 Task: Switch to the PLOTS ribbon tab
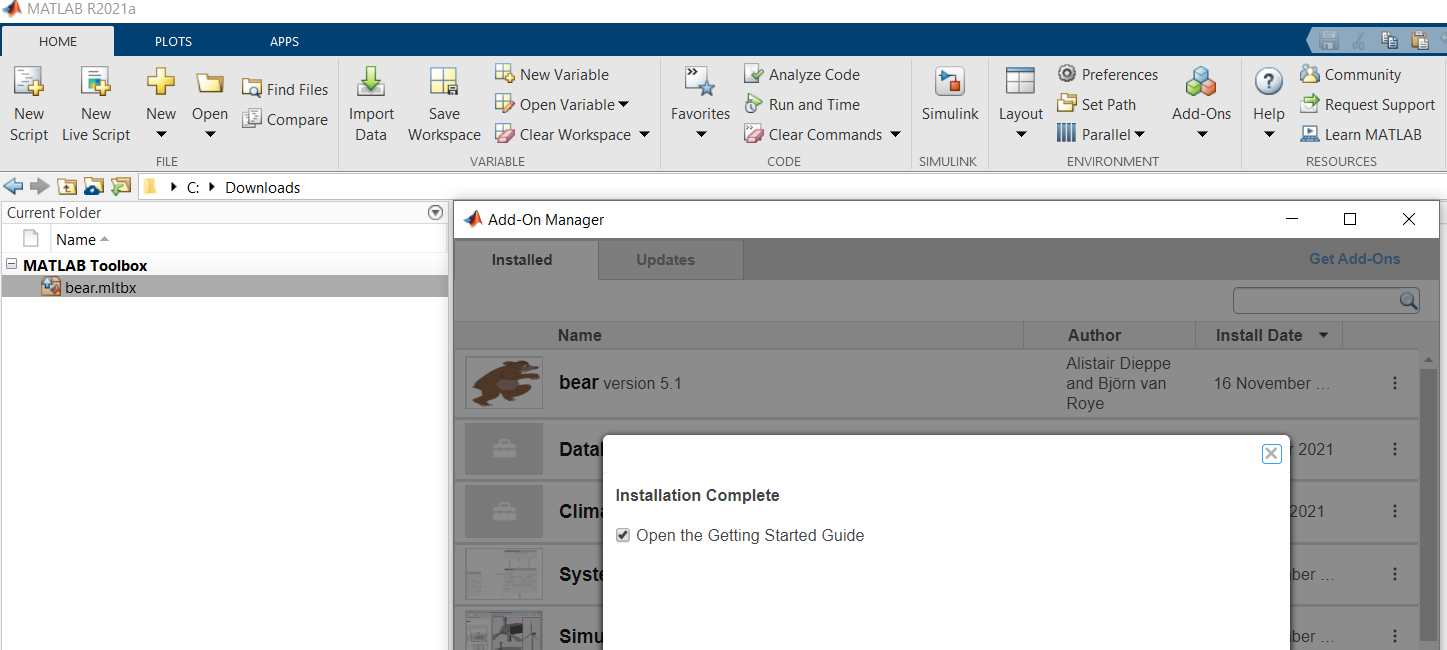(173, 41)
